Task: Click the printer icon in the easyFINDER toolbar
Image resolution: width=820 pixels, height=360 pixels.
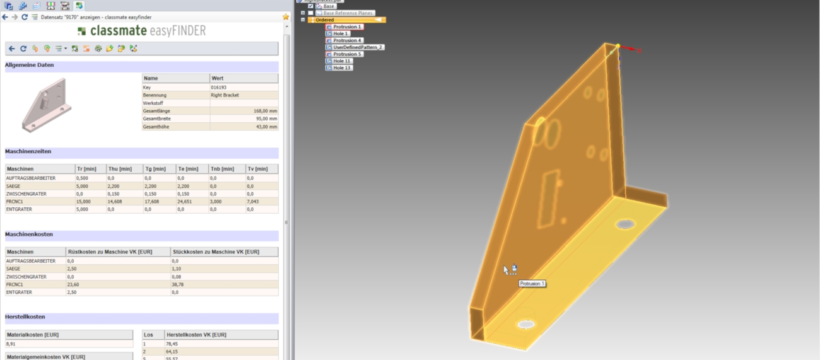Action: coord(98,49)
